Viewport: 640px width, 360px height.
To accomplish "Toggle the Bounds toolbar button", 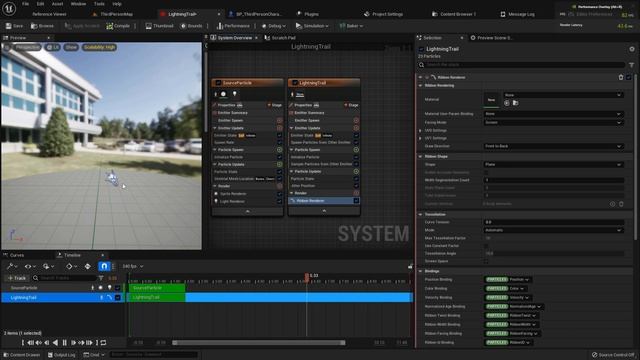I will coord(191,26).
